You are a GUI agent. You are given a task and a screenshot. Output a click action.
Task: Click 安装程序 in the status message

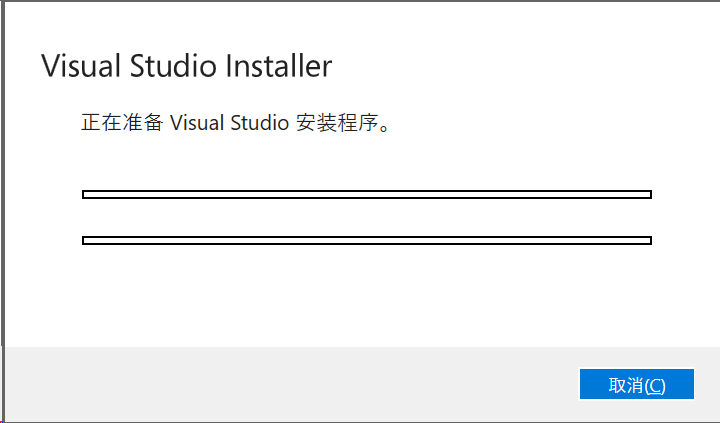pos(334,124)
